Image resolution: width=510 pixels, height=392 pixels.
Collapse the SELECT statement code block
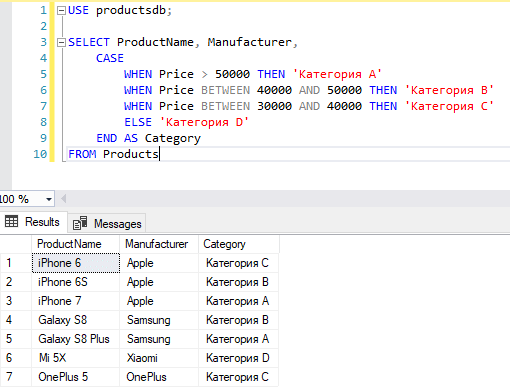click(61, 42)
